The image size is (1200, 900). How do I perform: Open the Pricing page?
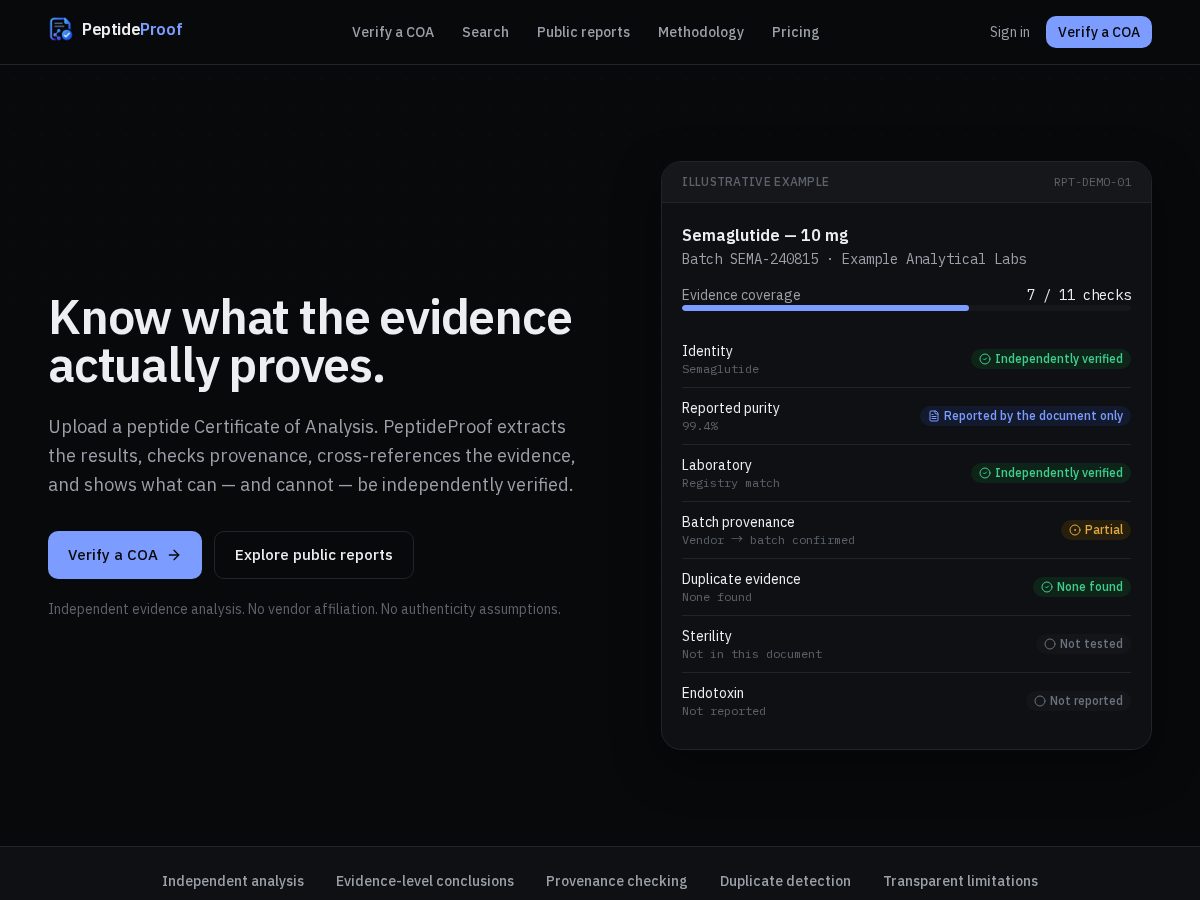pyautogui.click(x=795, y=32)
